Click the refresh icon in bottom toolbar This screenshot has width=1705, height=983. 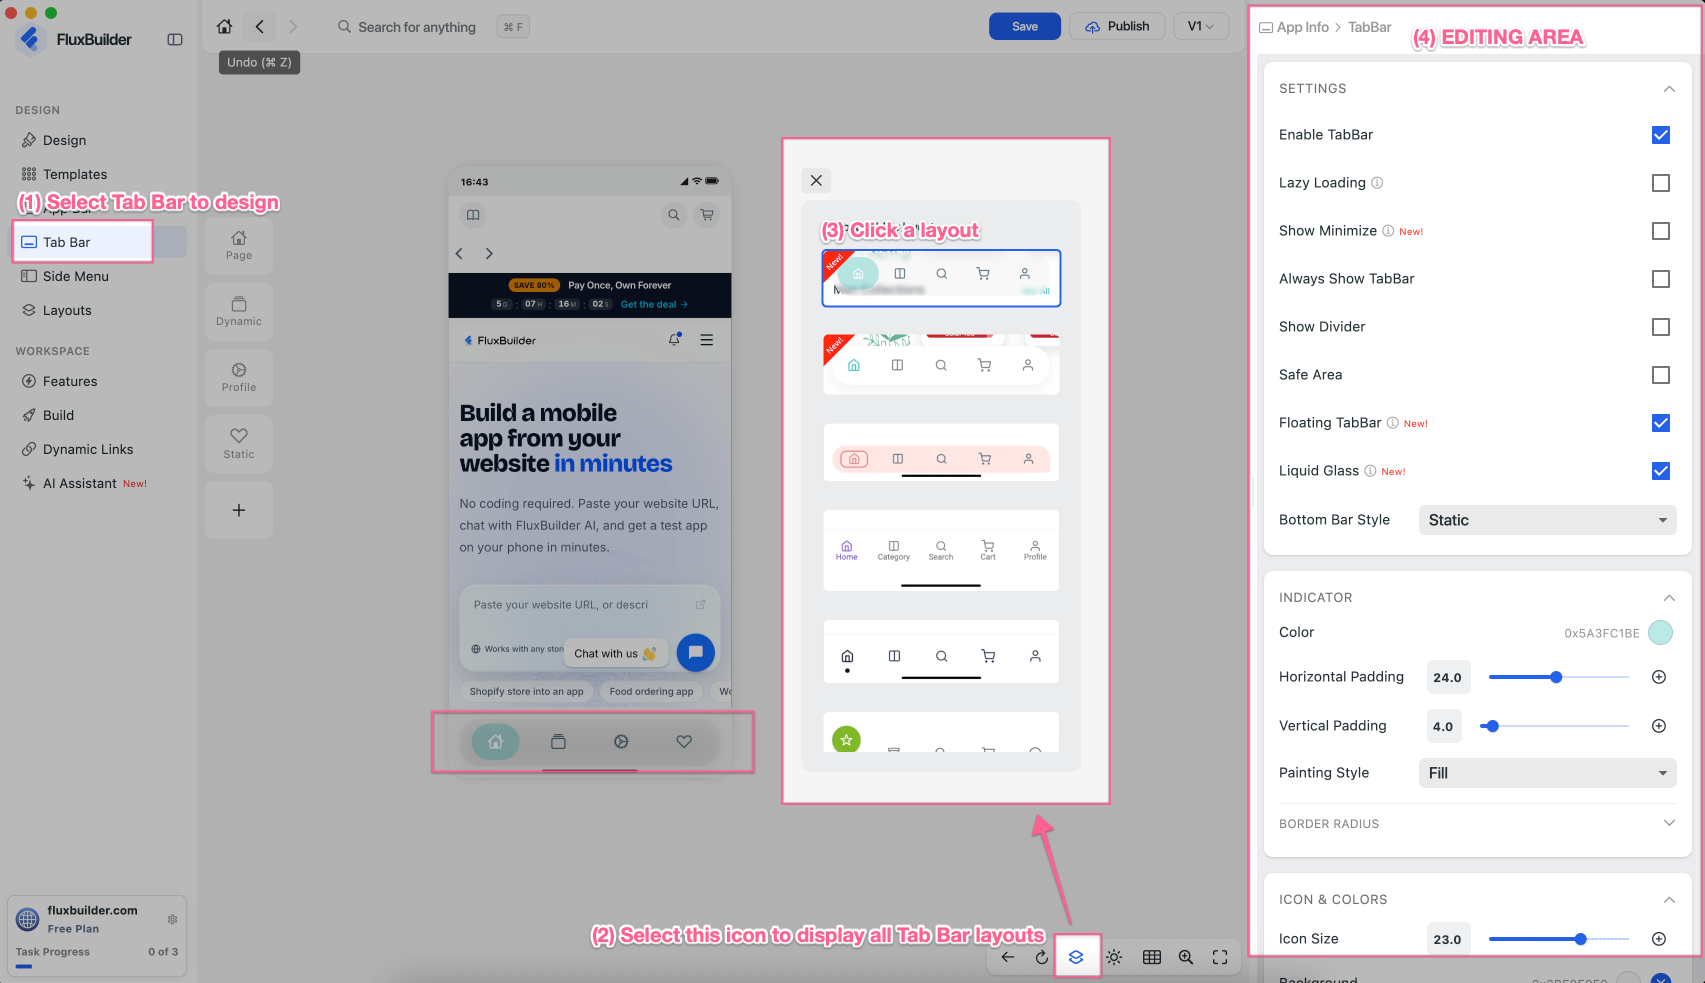tap(1041, 957)
